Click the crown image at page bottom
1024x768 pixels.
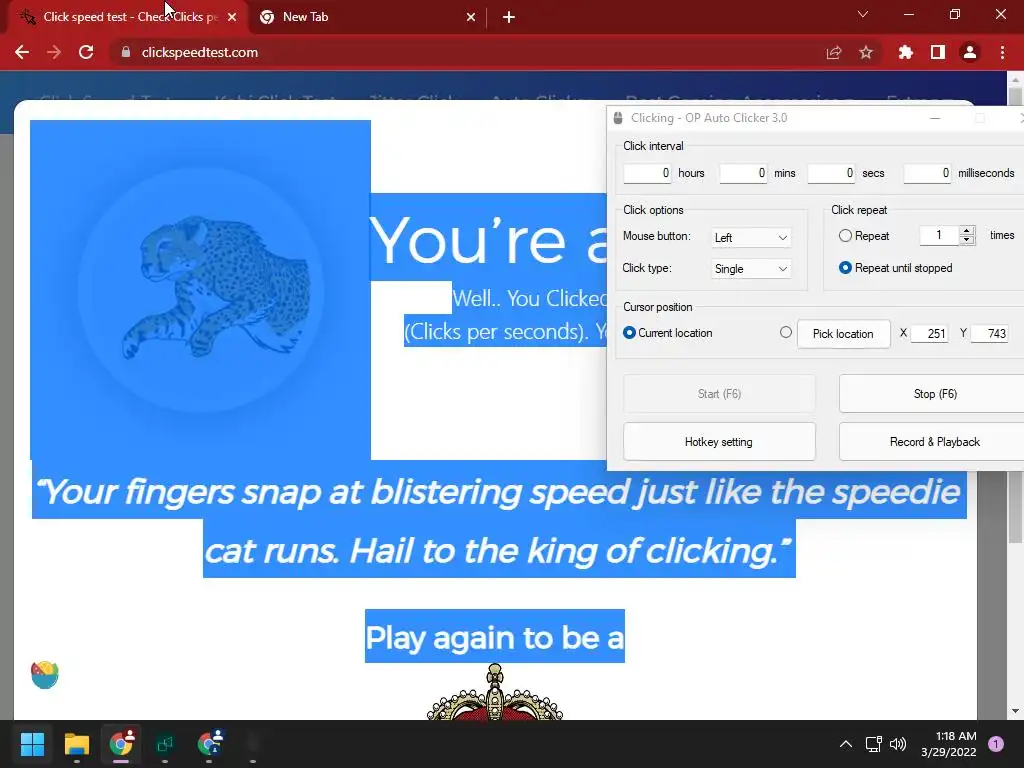[495, 692]
